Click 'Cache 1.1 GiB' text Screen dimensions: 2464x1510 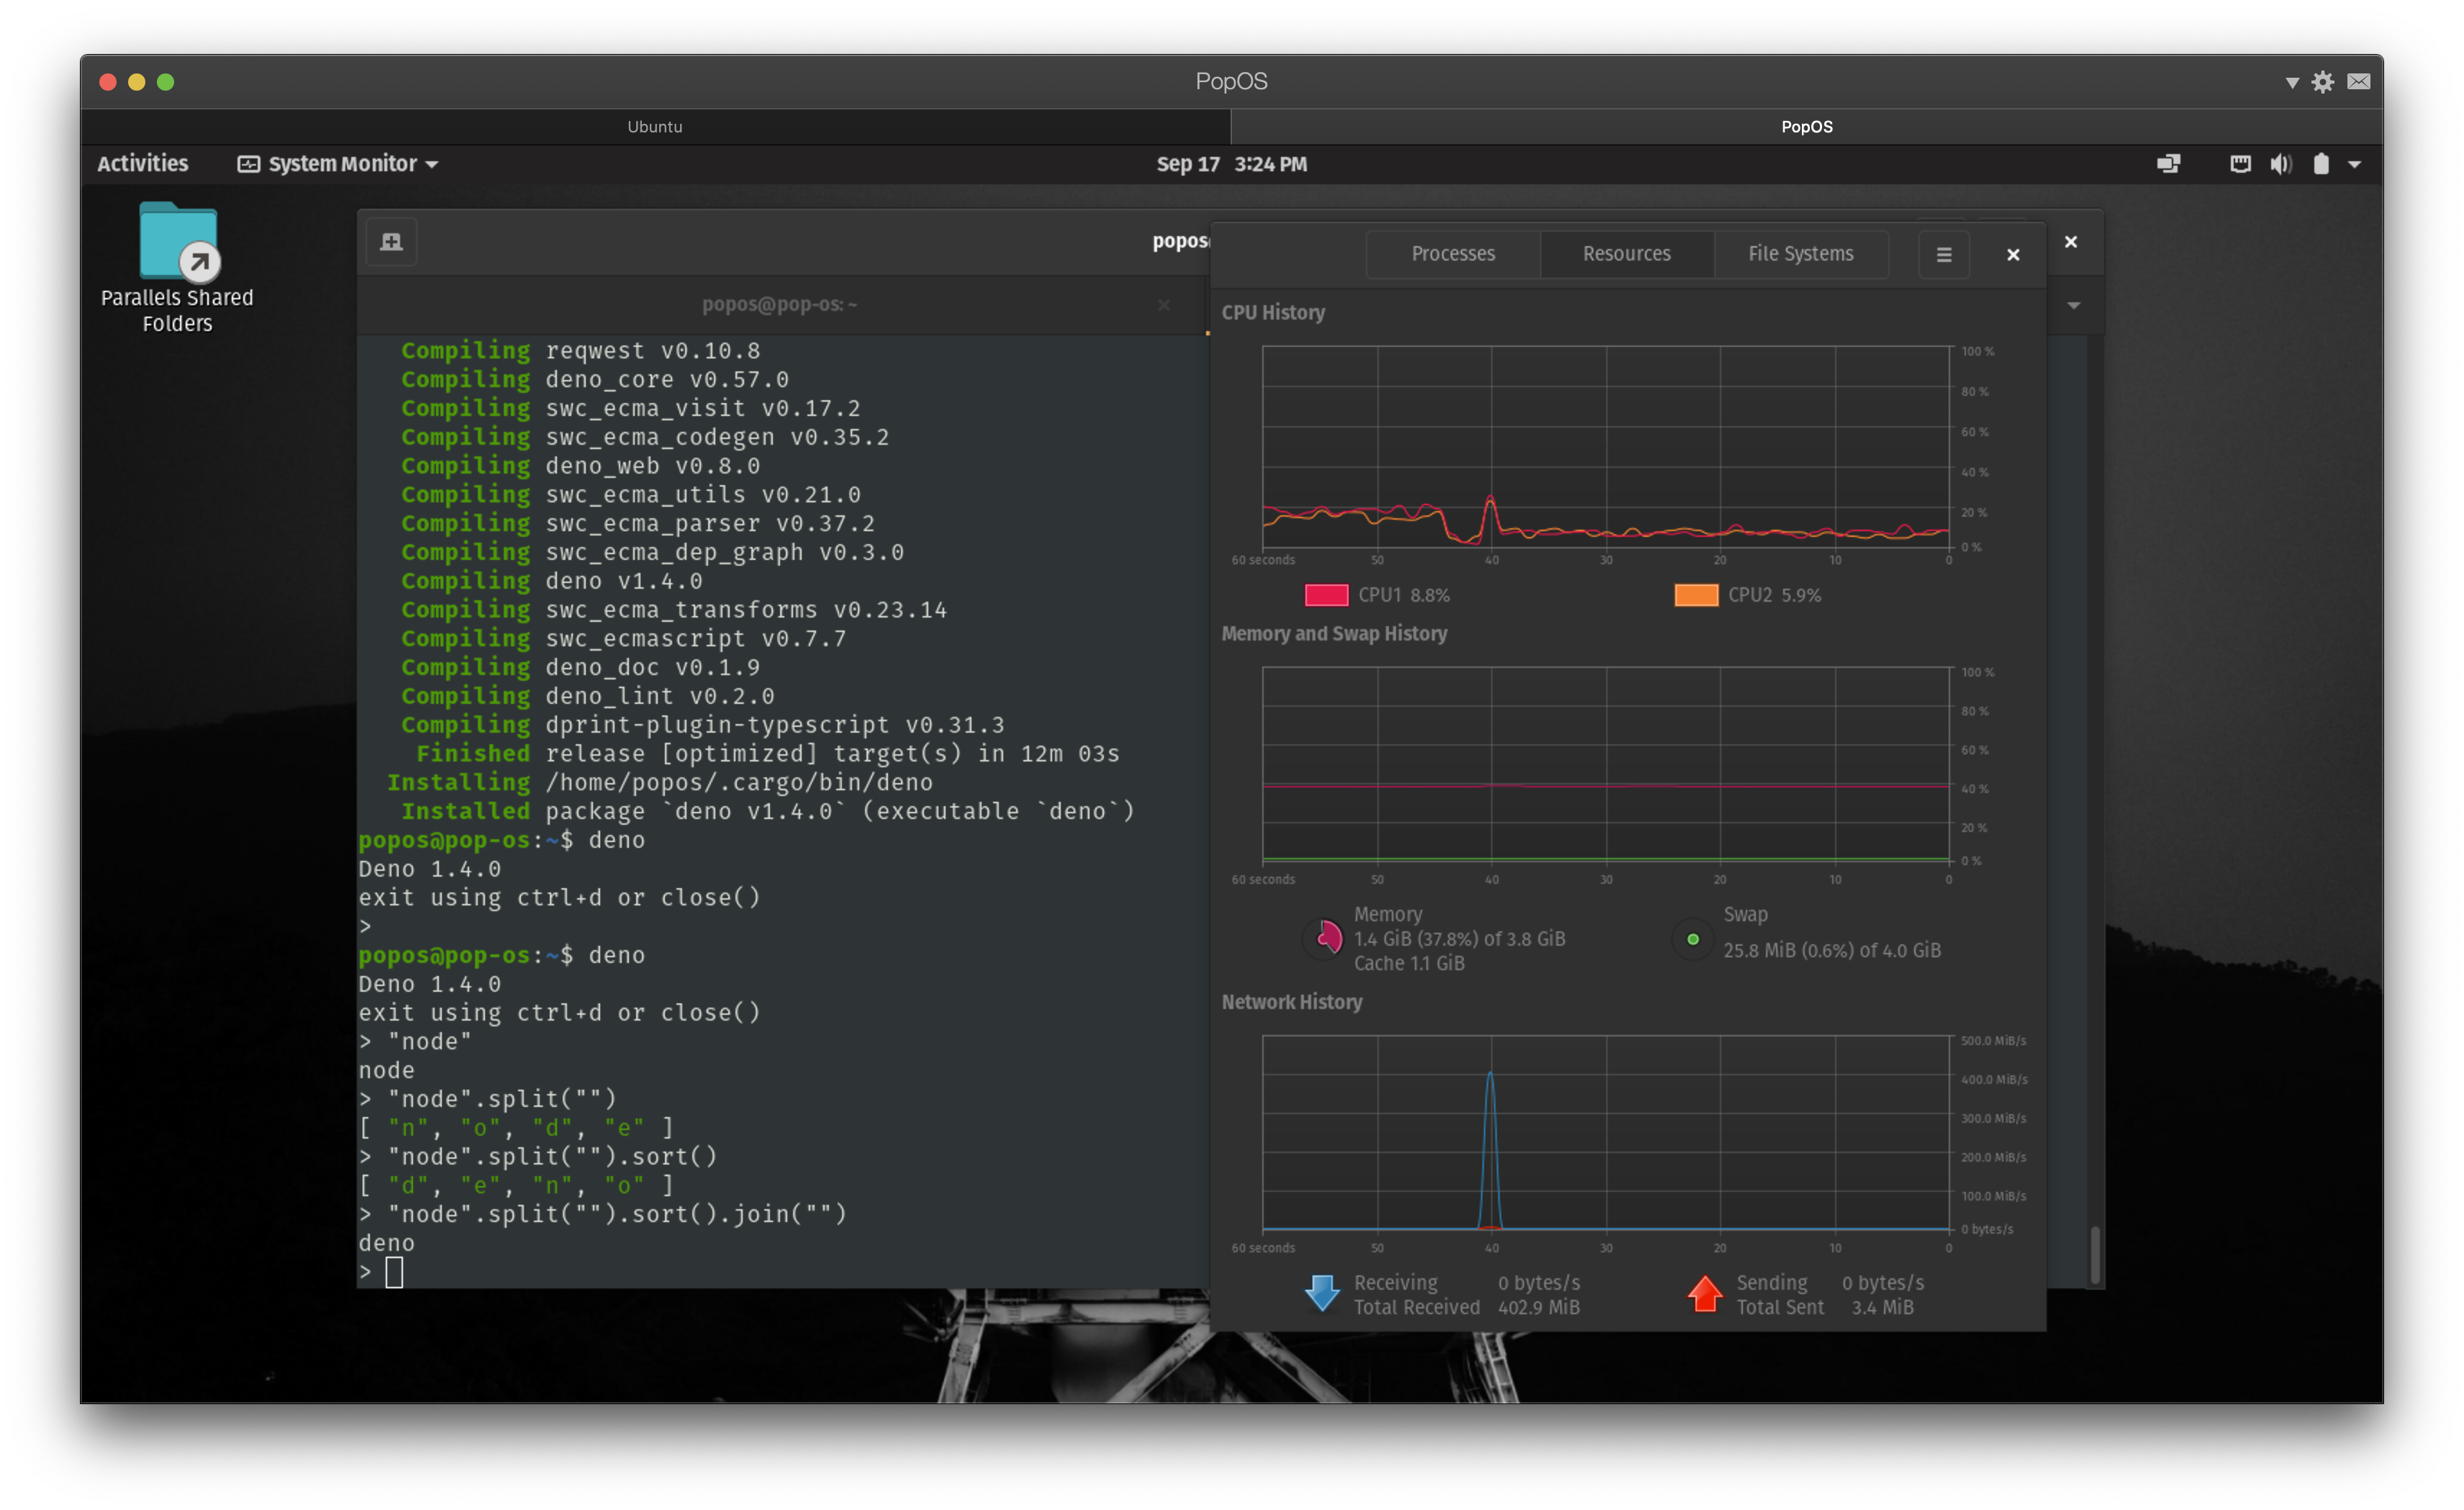click(x=1409, y=963)
